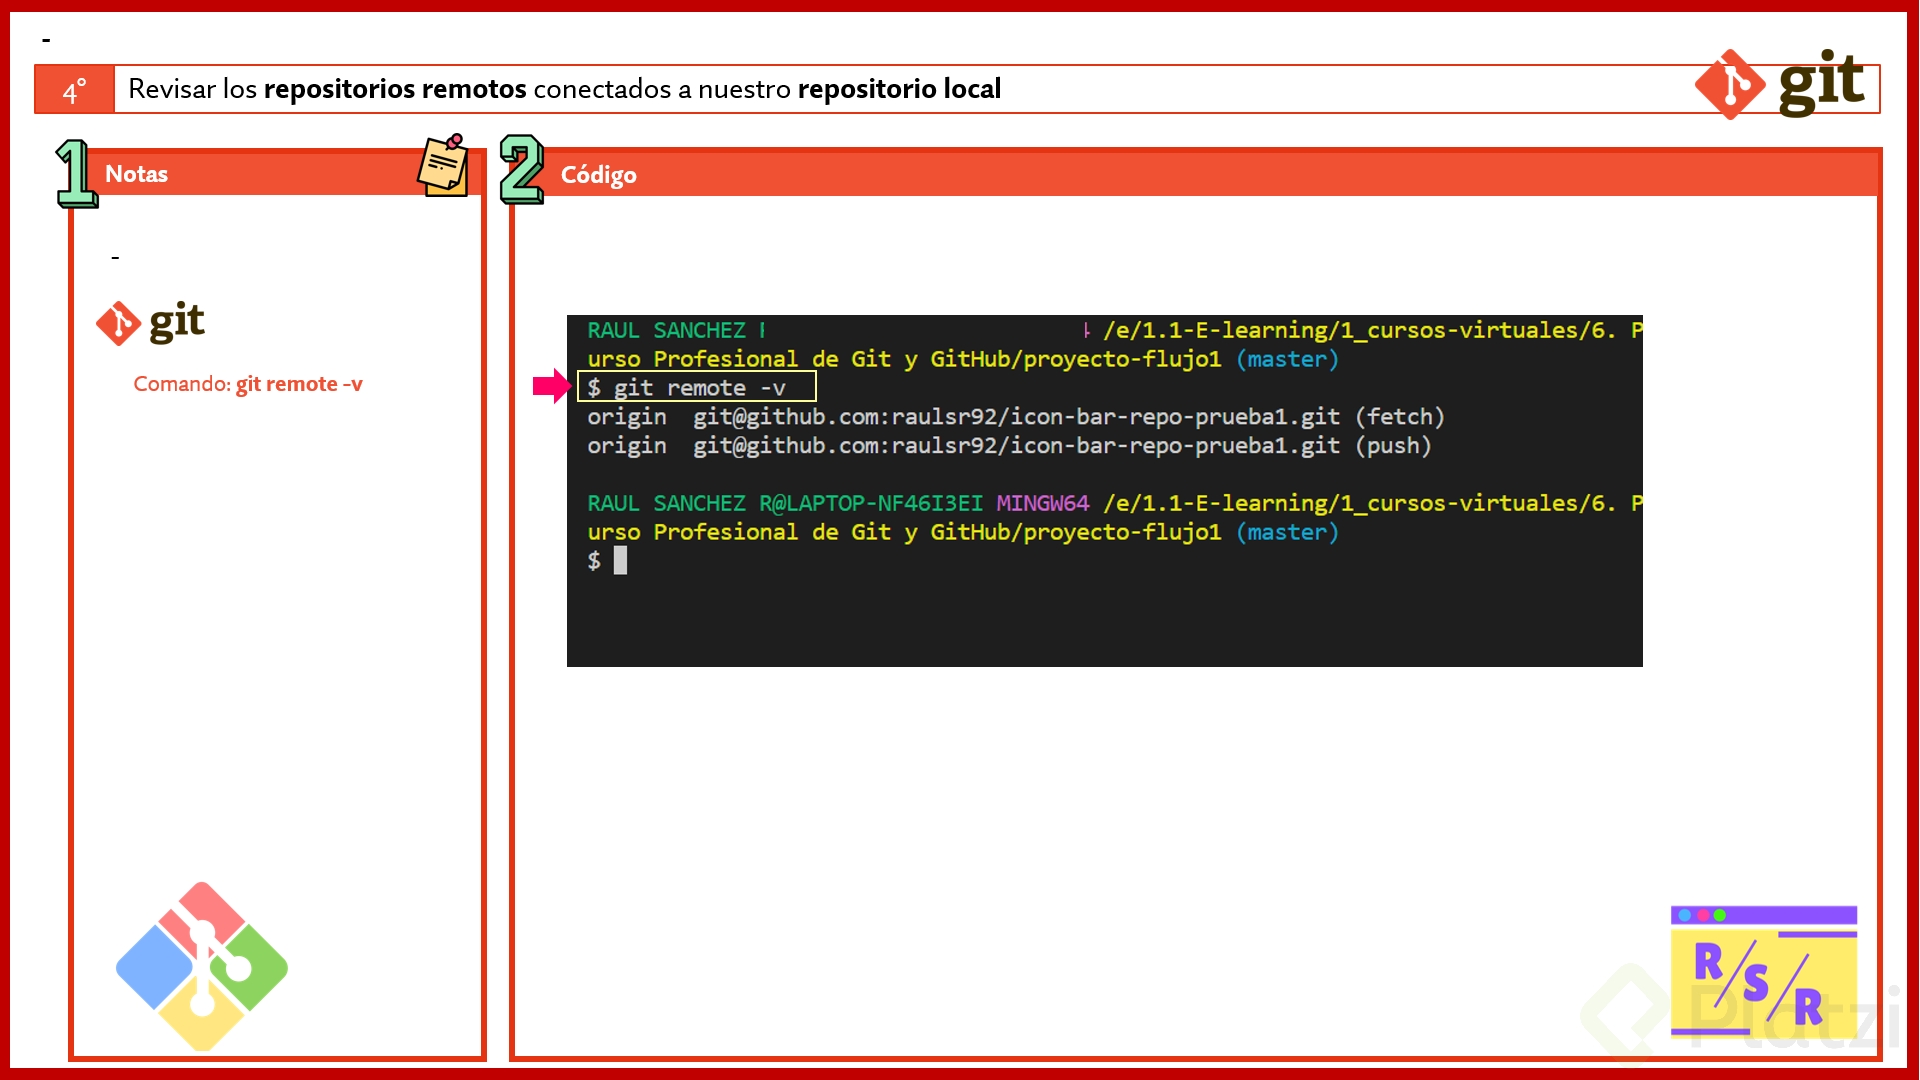Click the '$ git remote -v' command line
The image size is (1920, 1080).
point(697,387)
